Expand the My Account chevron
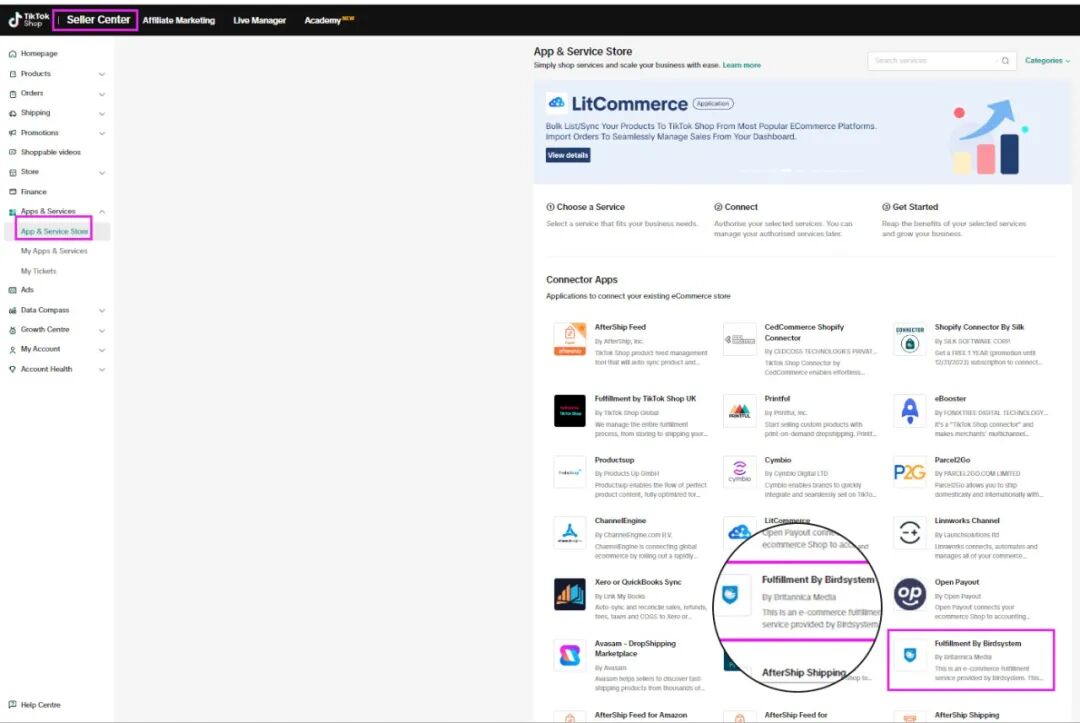 [102, 350]
